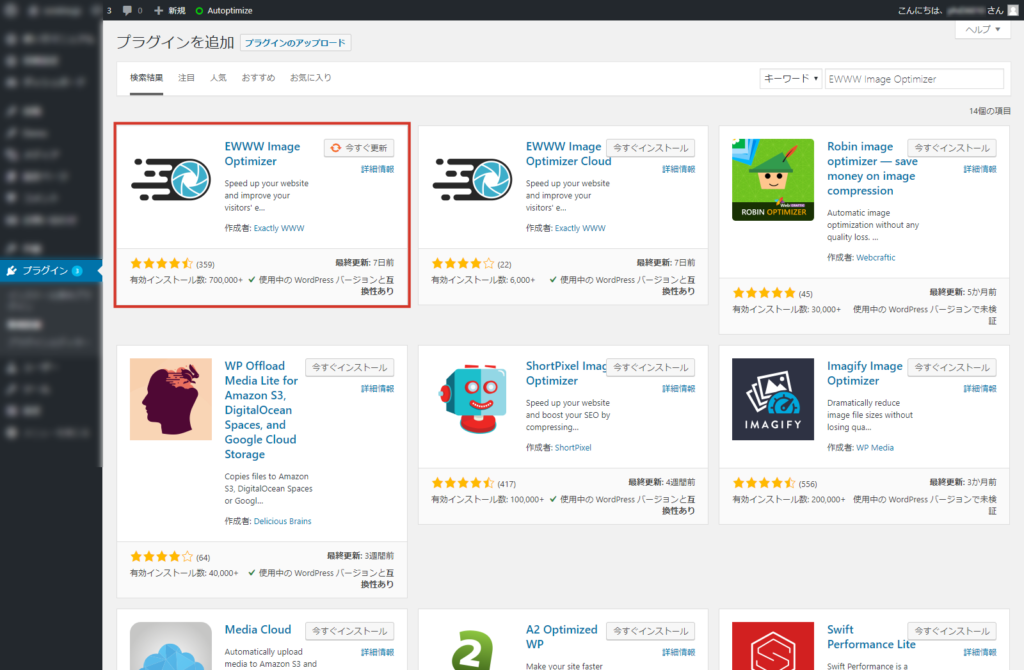Viewport: 1024px width, 670px height.
Task: Click the EWWW Image Optimizer Cloud logo
Action: click(472, 180)
